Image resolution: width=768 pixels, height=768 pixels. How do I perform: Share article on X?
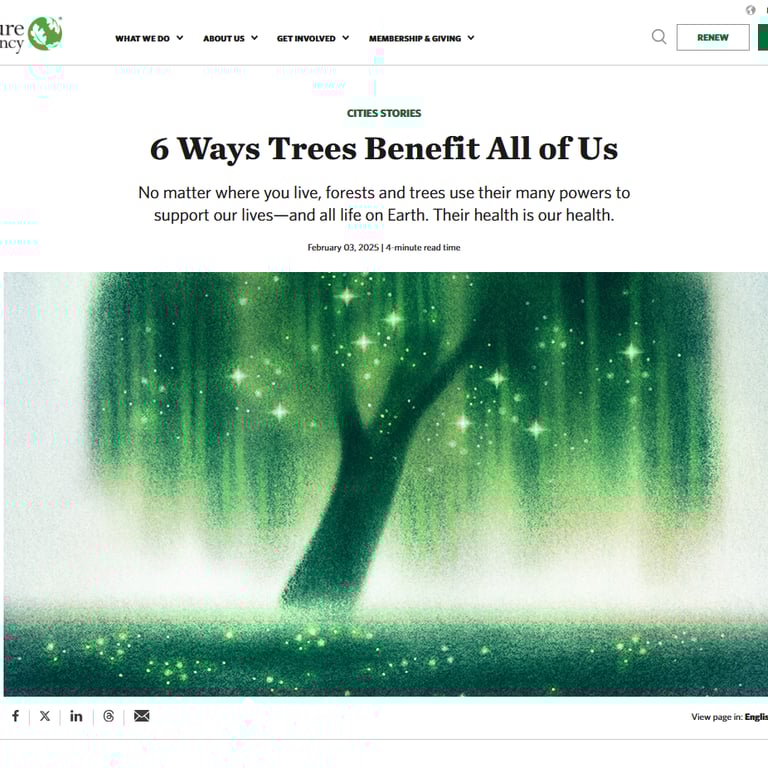pyautogui.click(x=45, y=716)
